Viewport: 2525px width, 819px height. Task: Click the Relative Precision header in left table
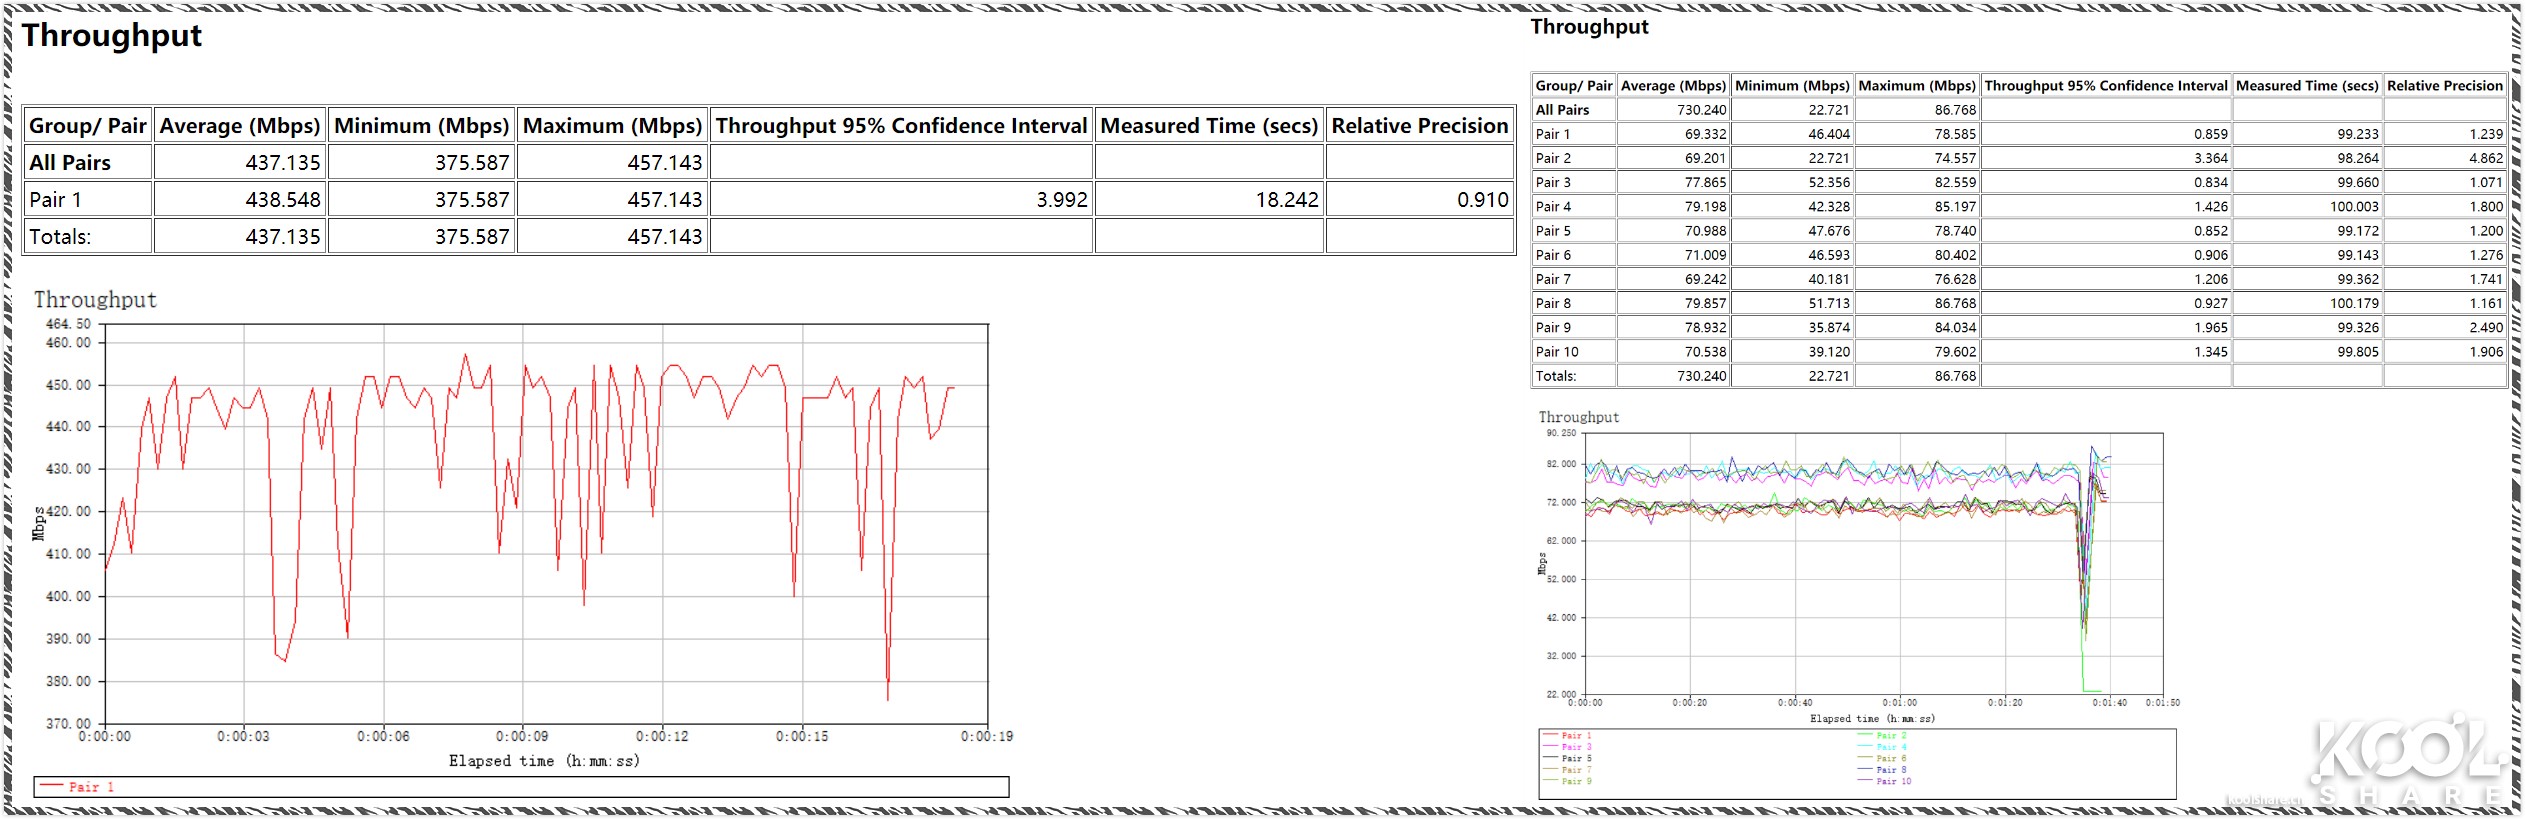[1418, 126]
